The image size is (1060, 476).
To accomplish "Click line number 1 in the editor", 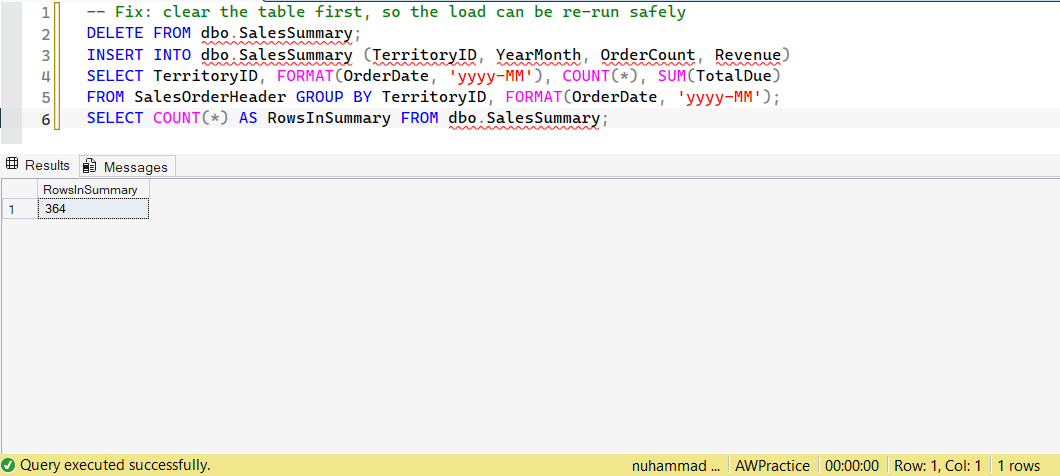I will click(45, 13).
